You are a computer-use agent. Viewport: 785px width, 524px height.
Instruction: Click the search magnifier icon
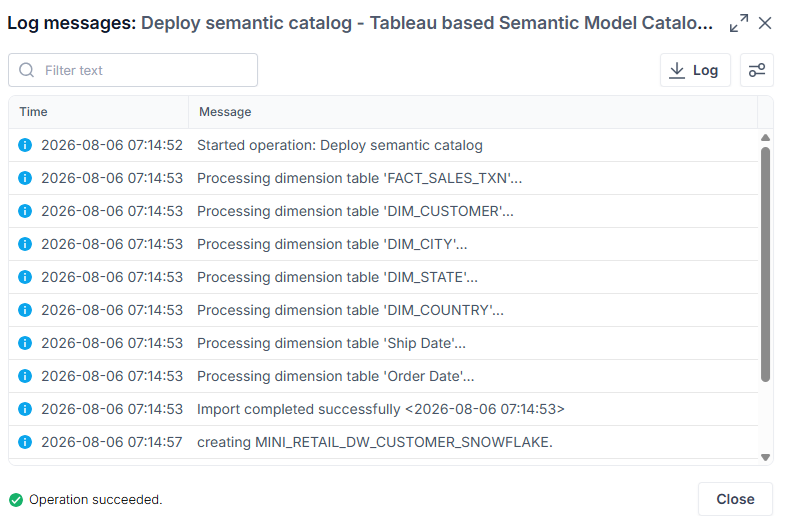pyautogui.click(x=27, y=70)
